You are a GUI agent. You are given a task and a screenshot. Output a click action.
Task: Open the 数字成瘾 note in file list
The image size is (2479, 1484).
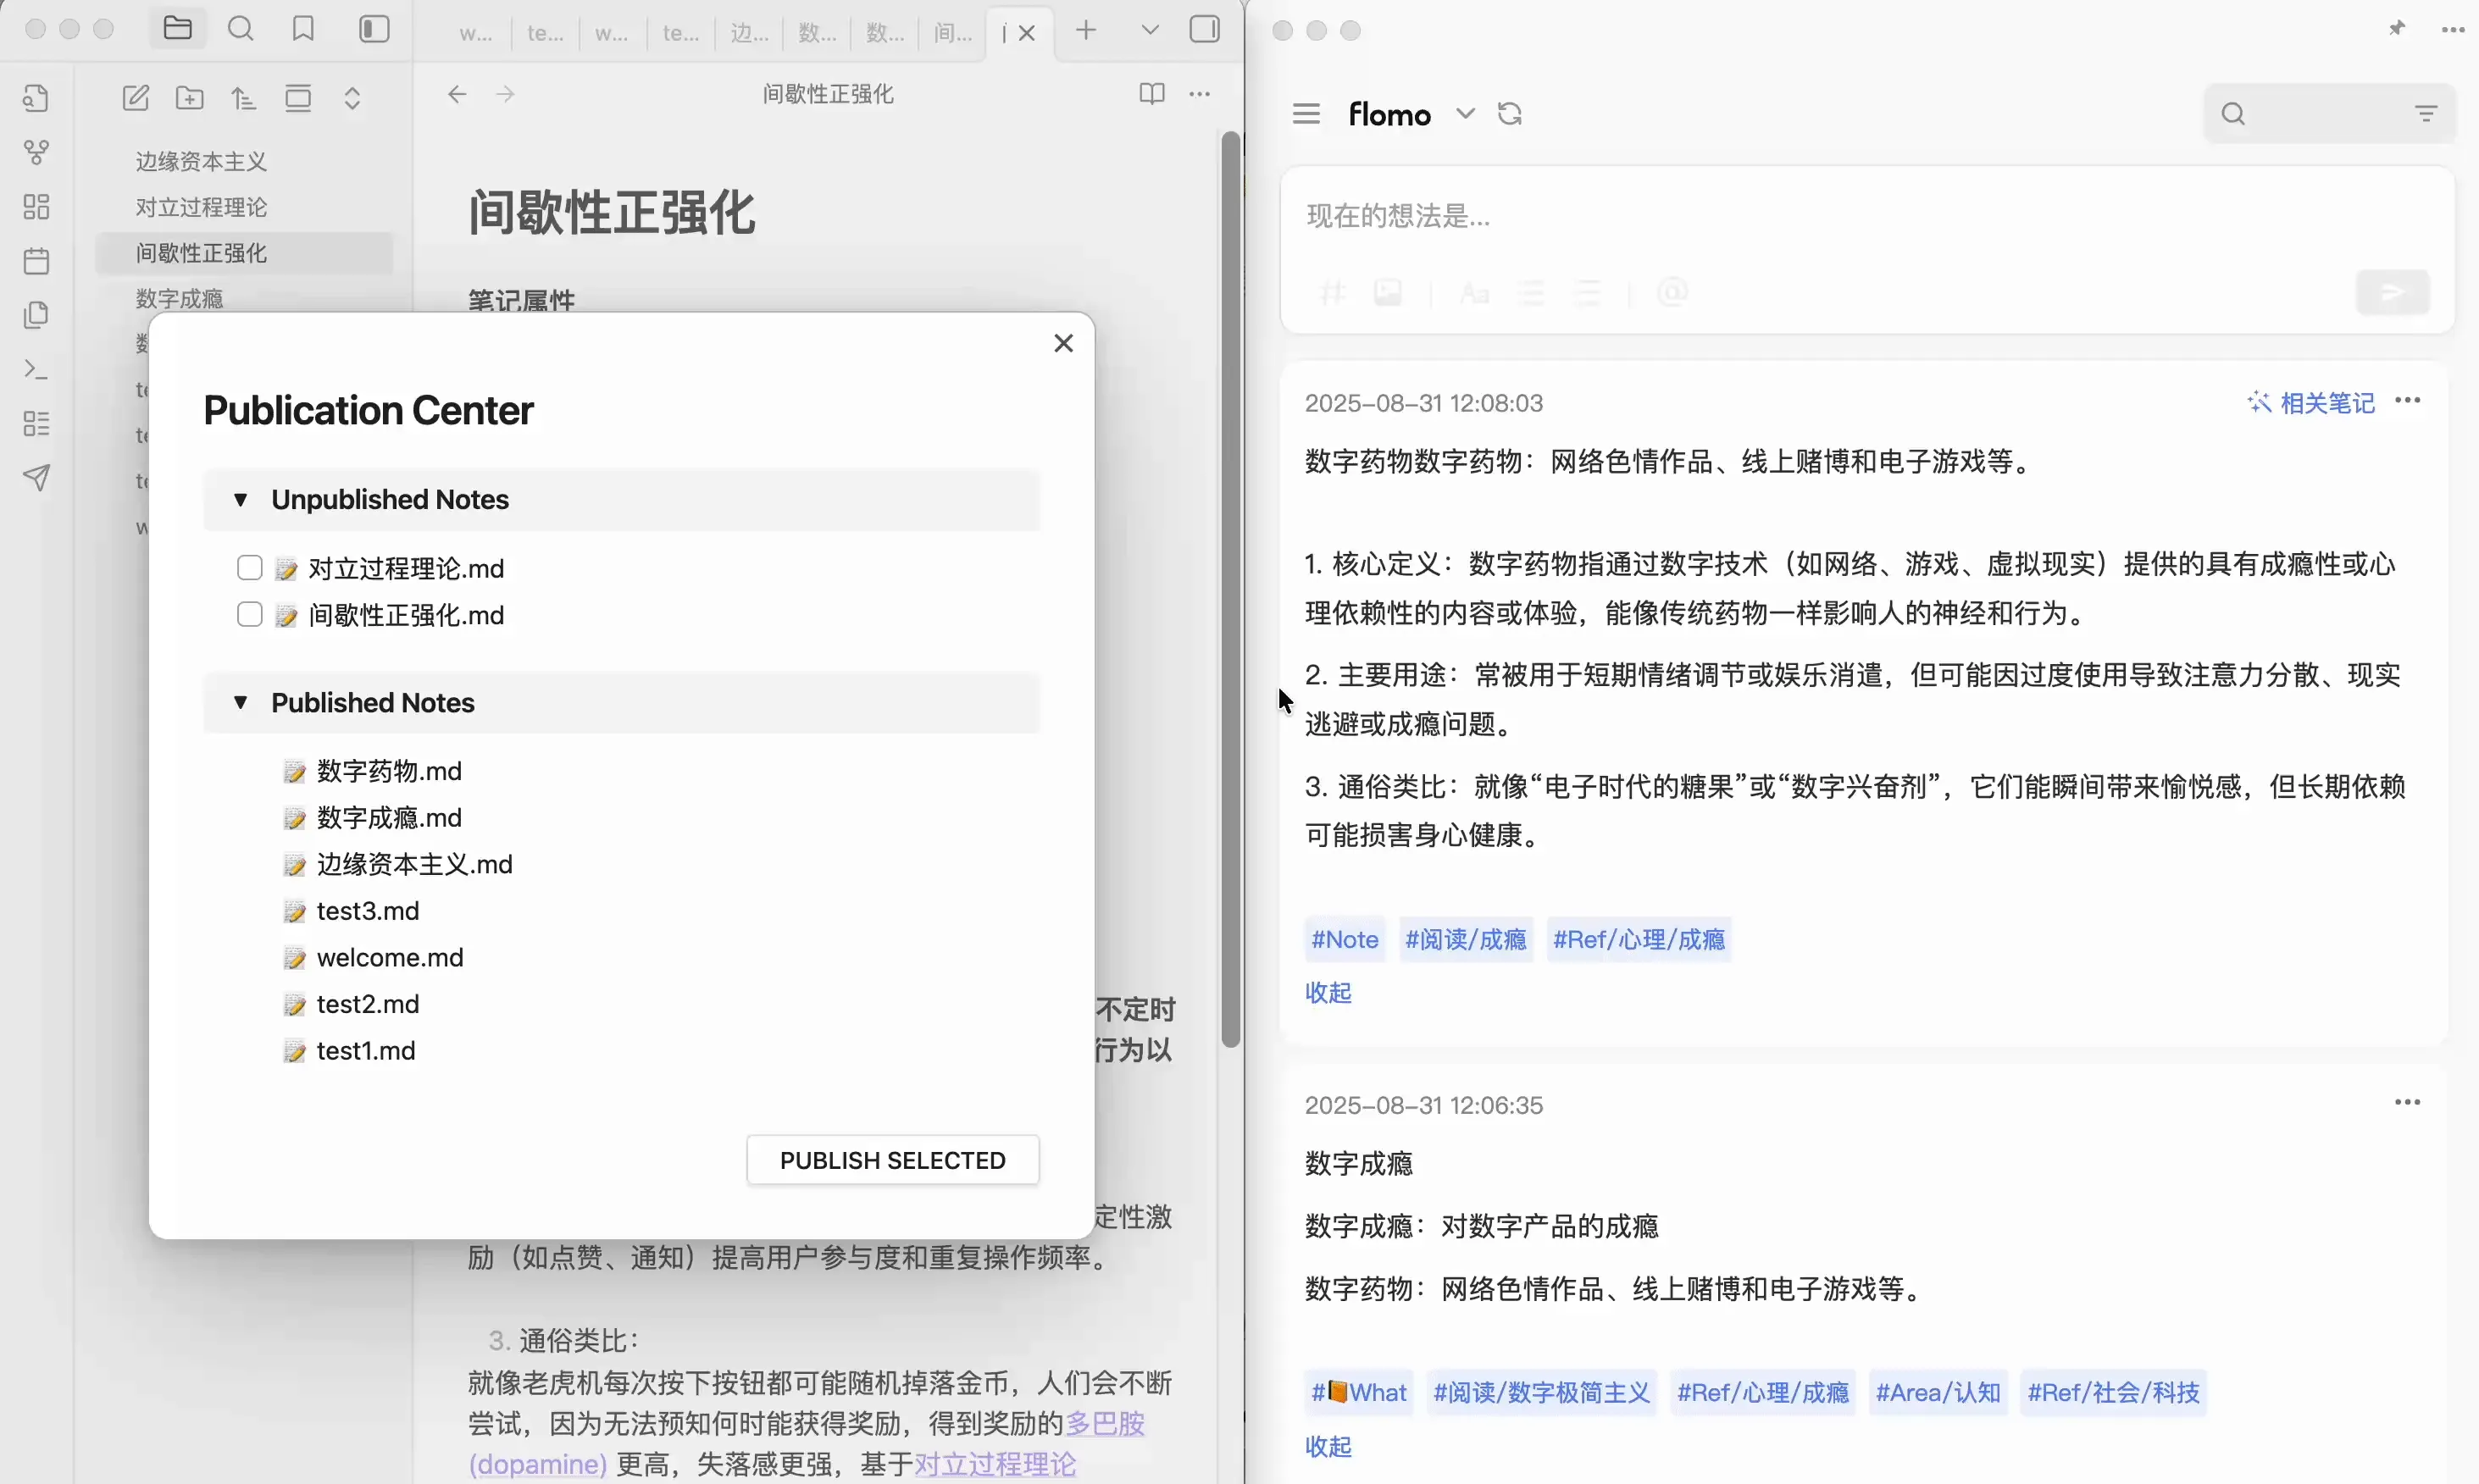coord(180,298)
